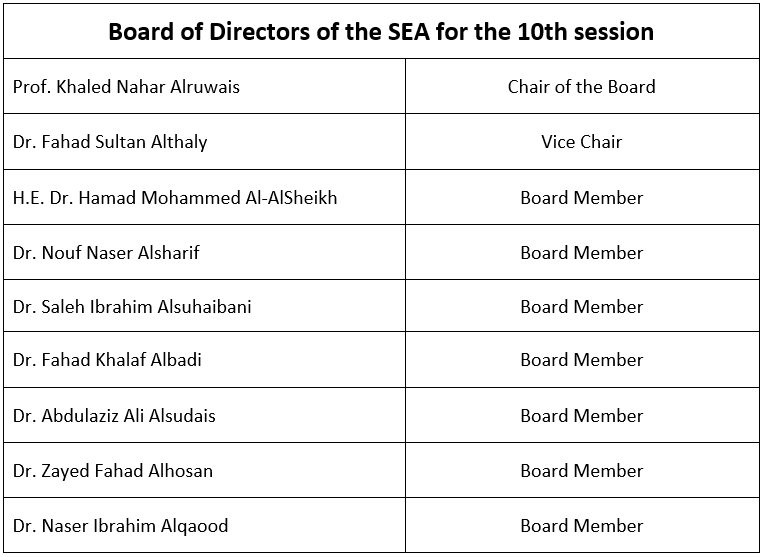This screenshot has width=763, height=557.
Task: Click the table title Board of Directors heading
Action: tap(381, 32)
